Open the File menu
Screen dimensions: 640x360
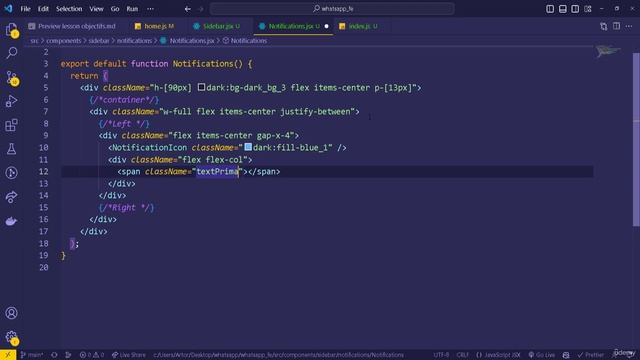[x=25, y=9]
